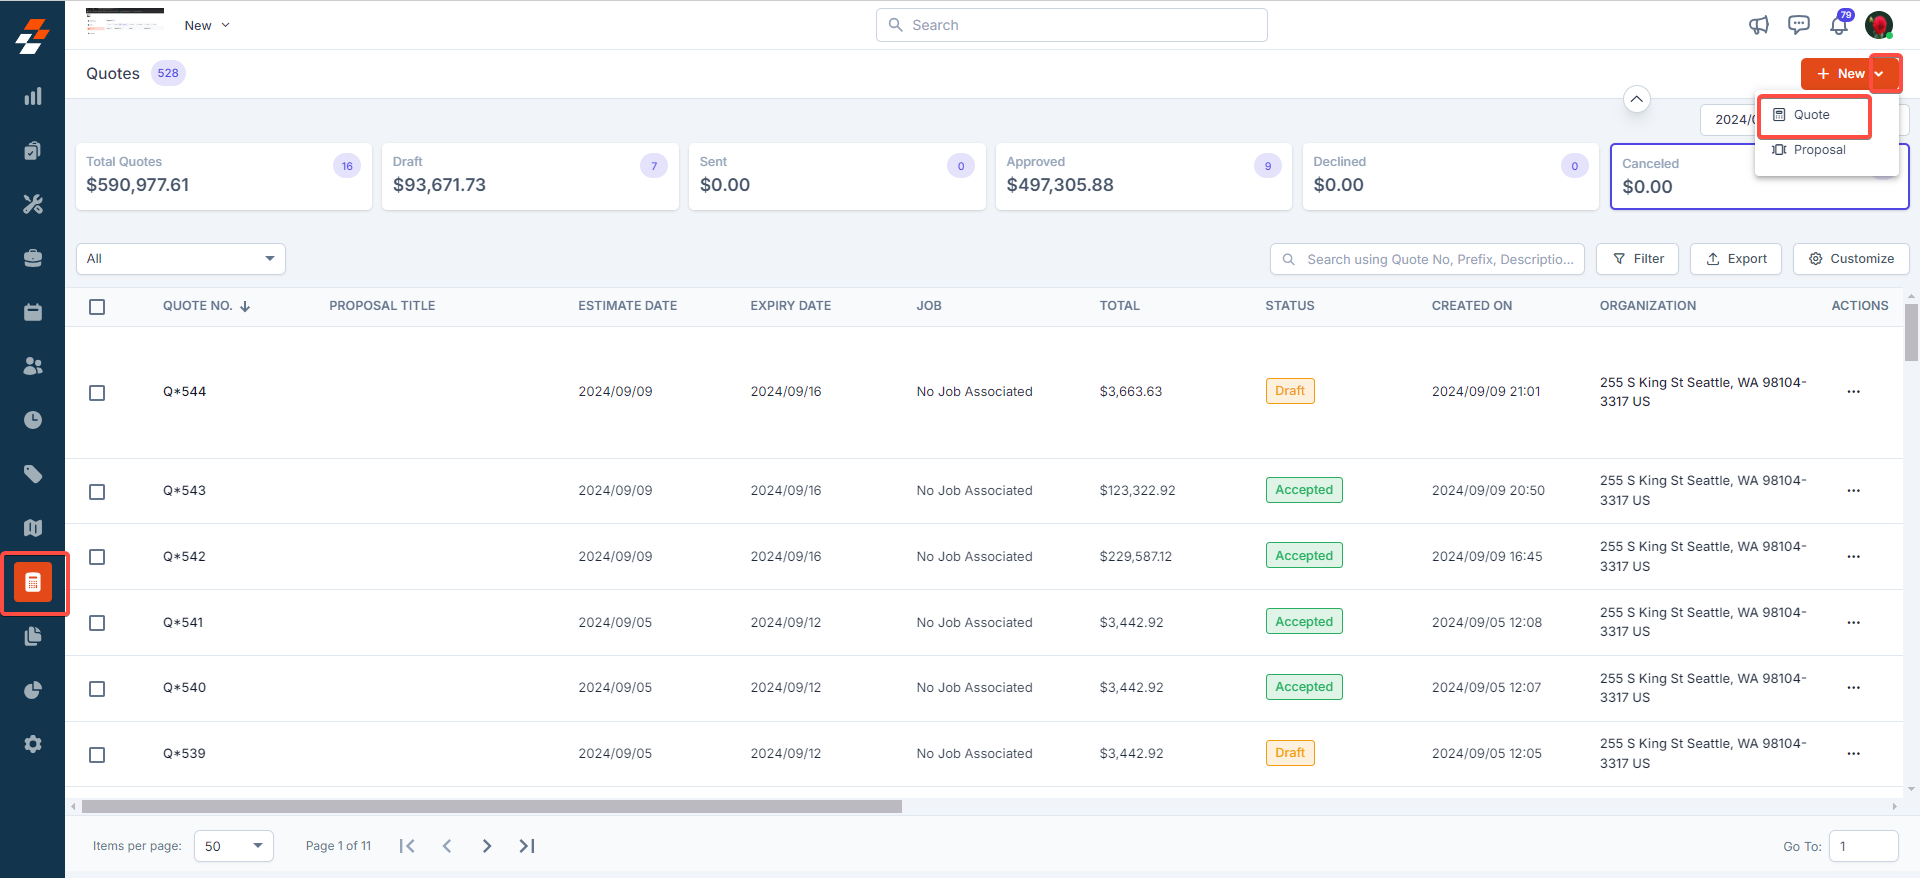Choose Quote from the New menu
1920x878 pixels.
pos(1811,115)
